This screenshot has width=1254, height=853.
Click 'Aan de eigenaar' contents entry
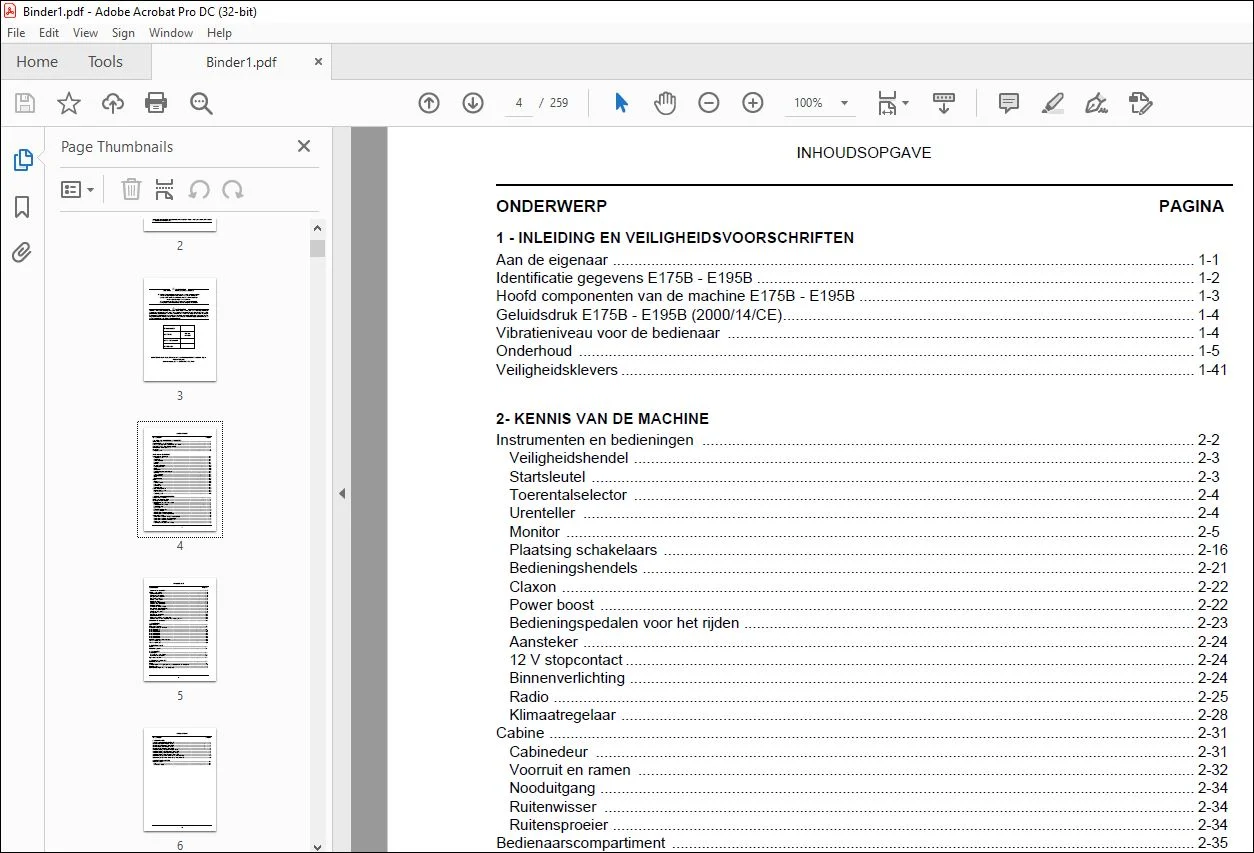(x=552, y=260)
